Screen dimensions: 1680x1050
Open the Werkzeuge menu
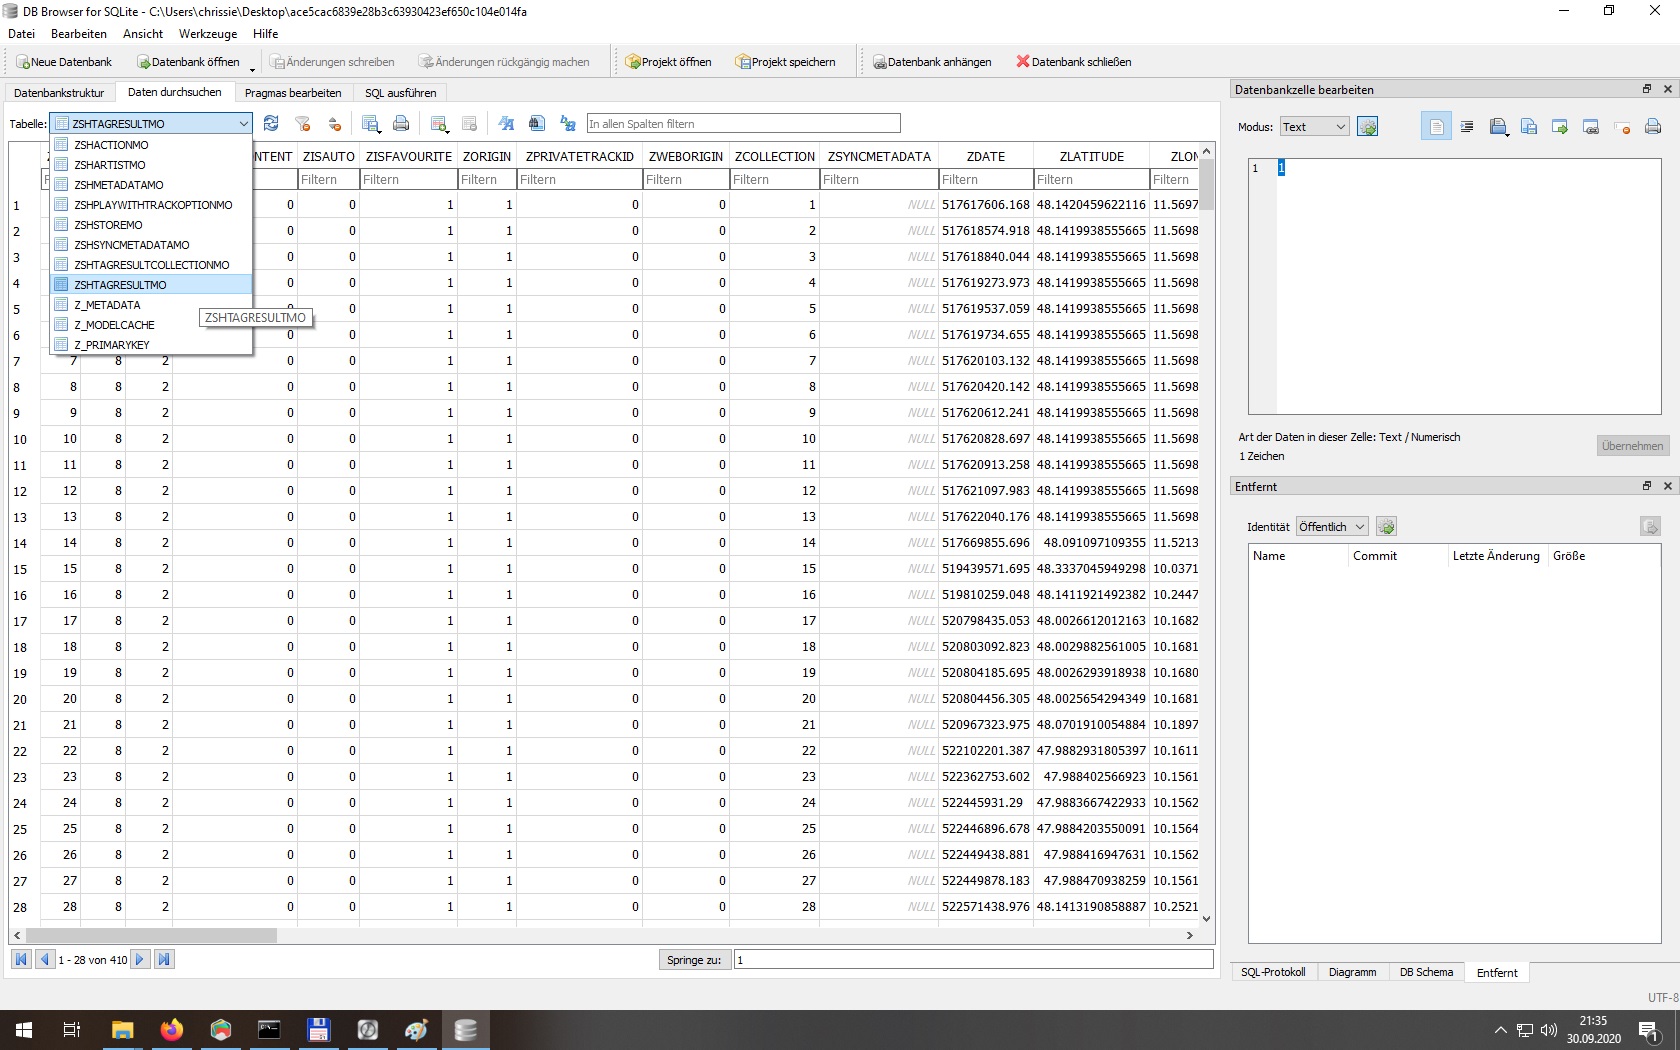(x=208, y=34)
